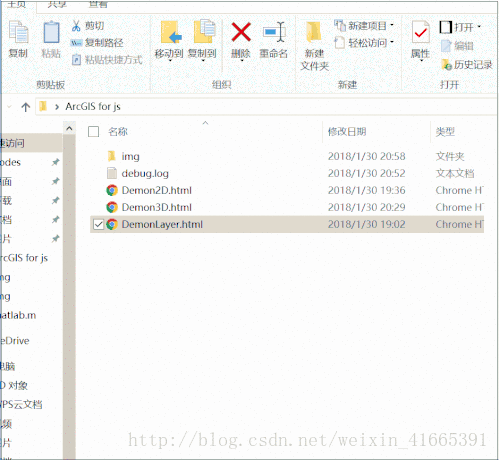Click the Cut (剪切) scissors icon
This screenshot has width=499, height=460.
(76, 26)
